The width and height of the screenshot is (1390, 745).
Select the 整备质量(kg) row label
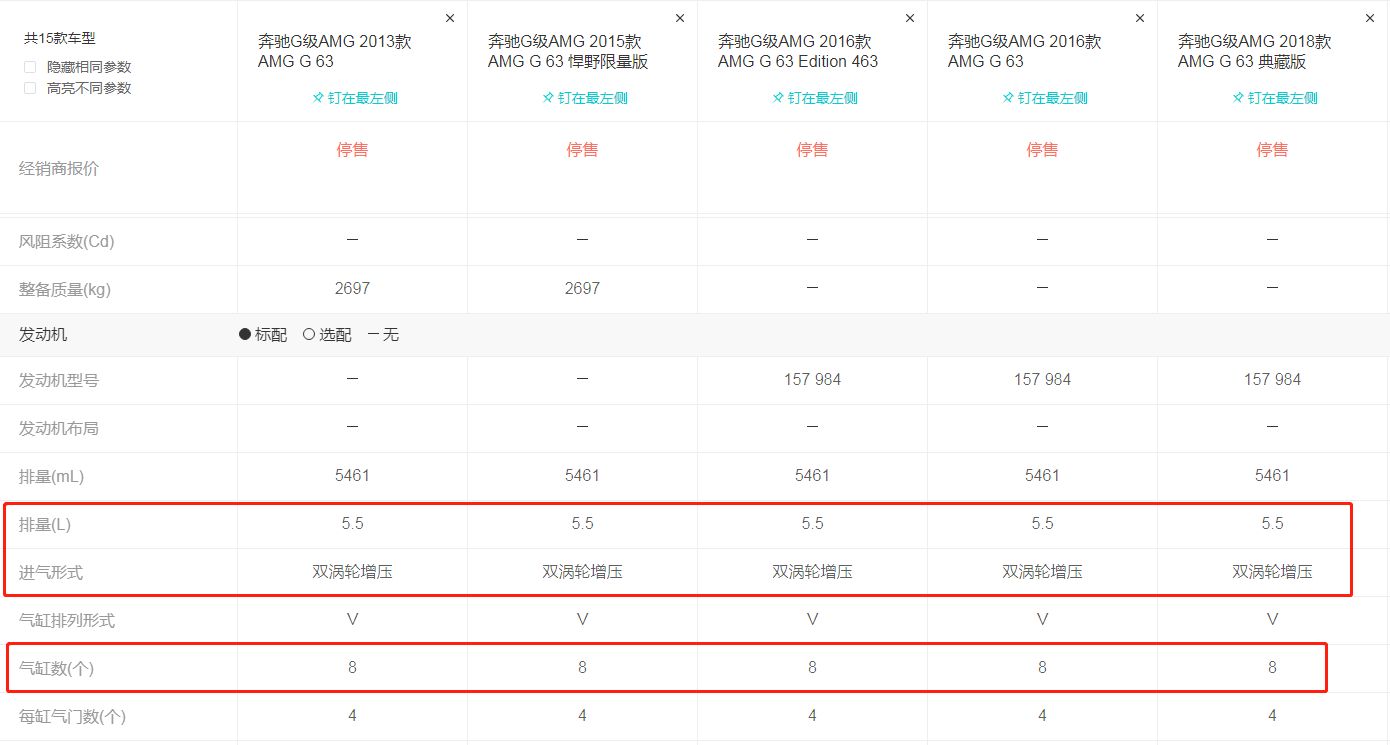pos(65,289)
